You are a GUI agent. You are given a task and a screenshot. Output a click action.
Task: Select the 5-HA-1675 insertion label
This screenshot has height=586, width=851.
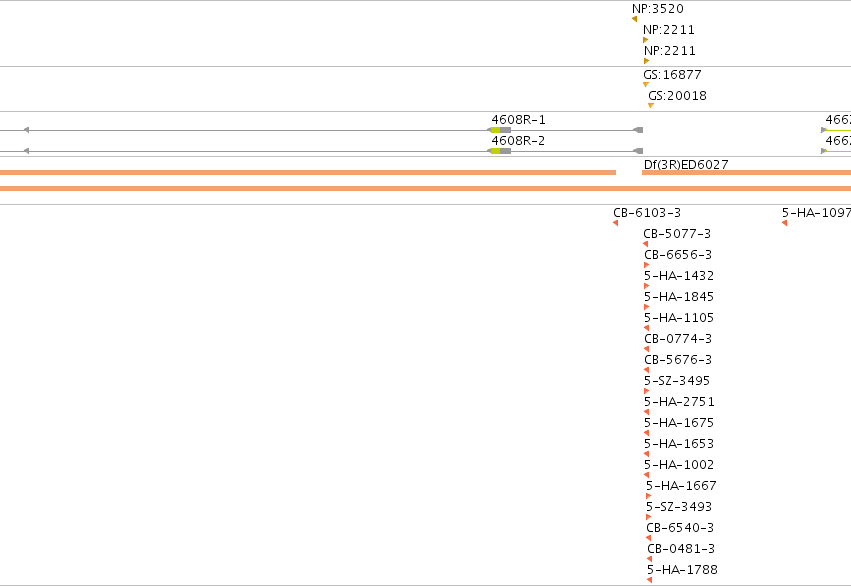coord(679,423)
